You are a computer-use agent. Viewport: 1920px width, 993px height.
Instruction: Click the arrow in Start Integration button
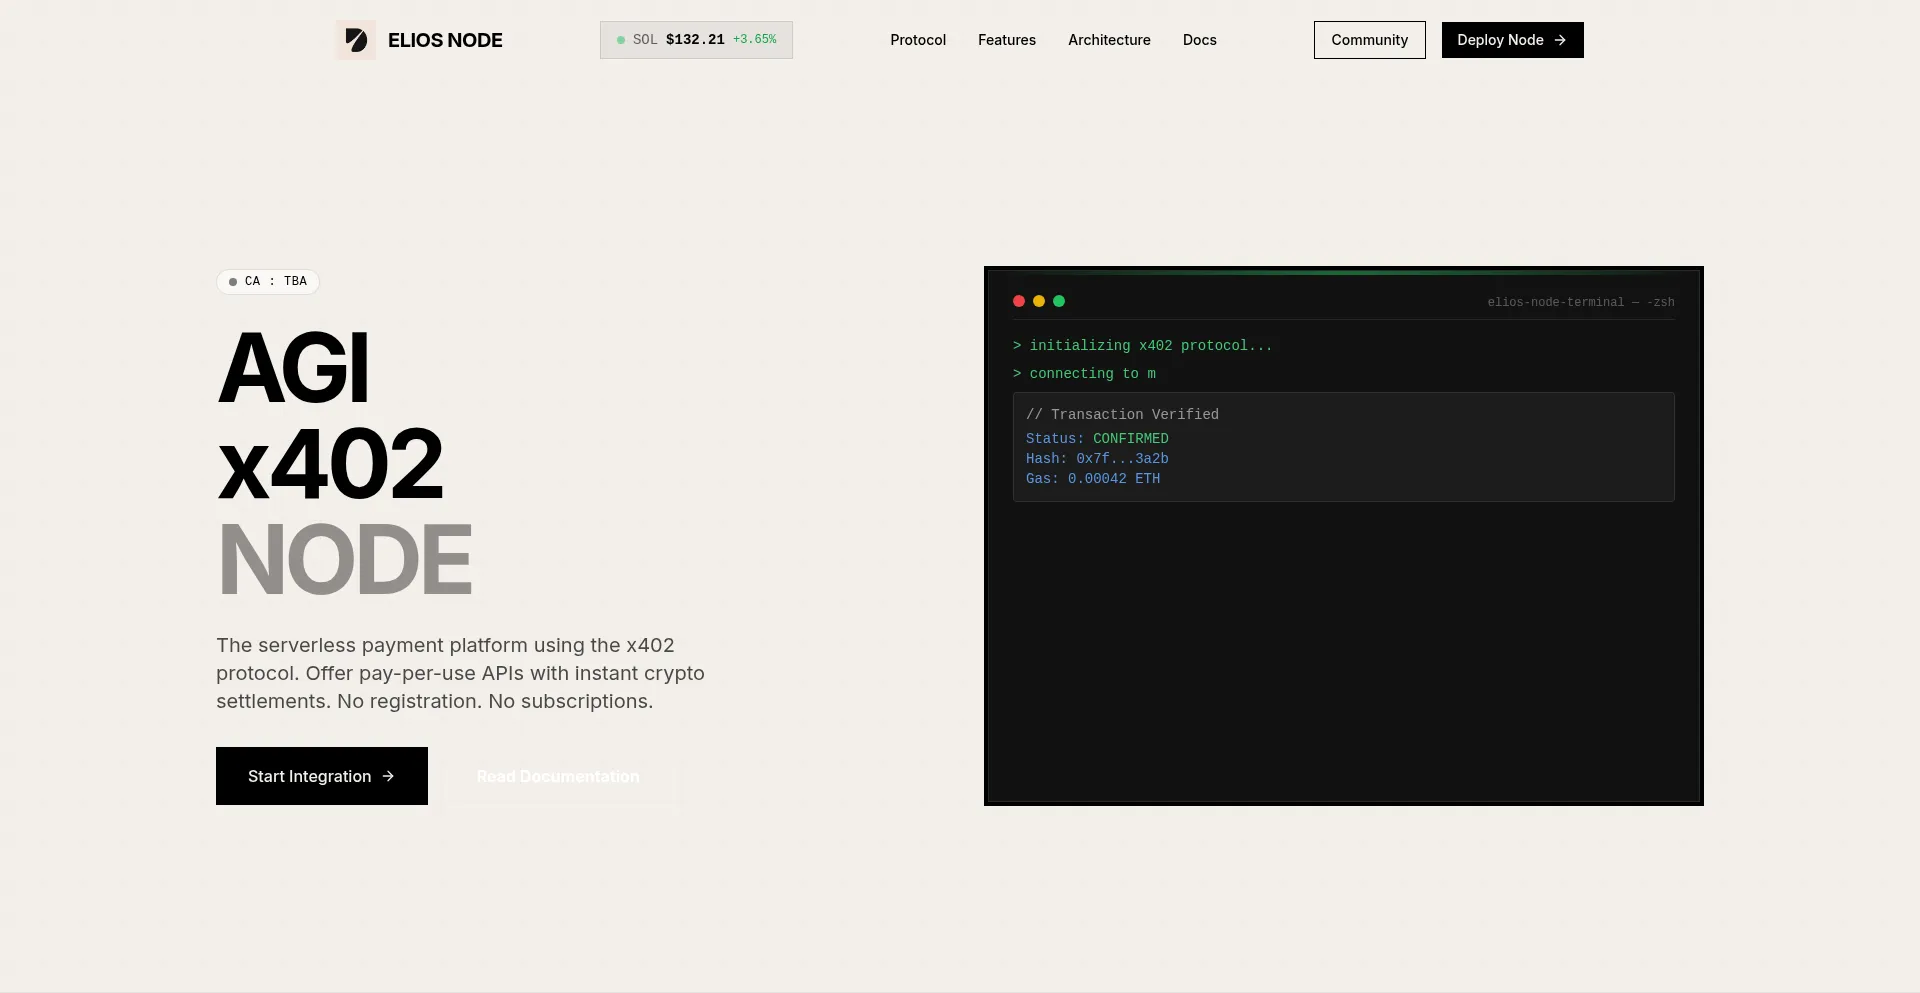pos(388,776)
